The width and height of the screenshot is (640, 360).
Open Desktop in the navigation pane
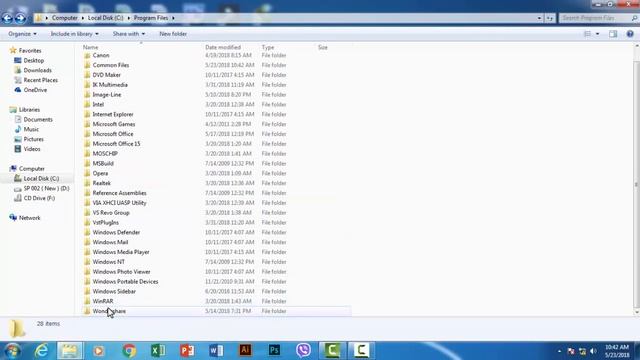tap(33, 60)
